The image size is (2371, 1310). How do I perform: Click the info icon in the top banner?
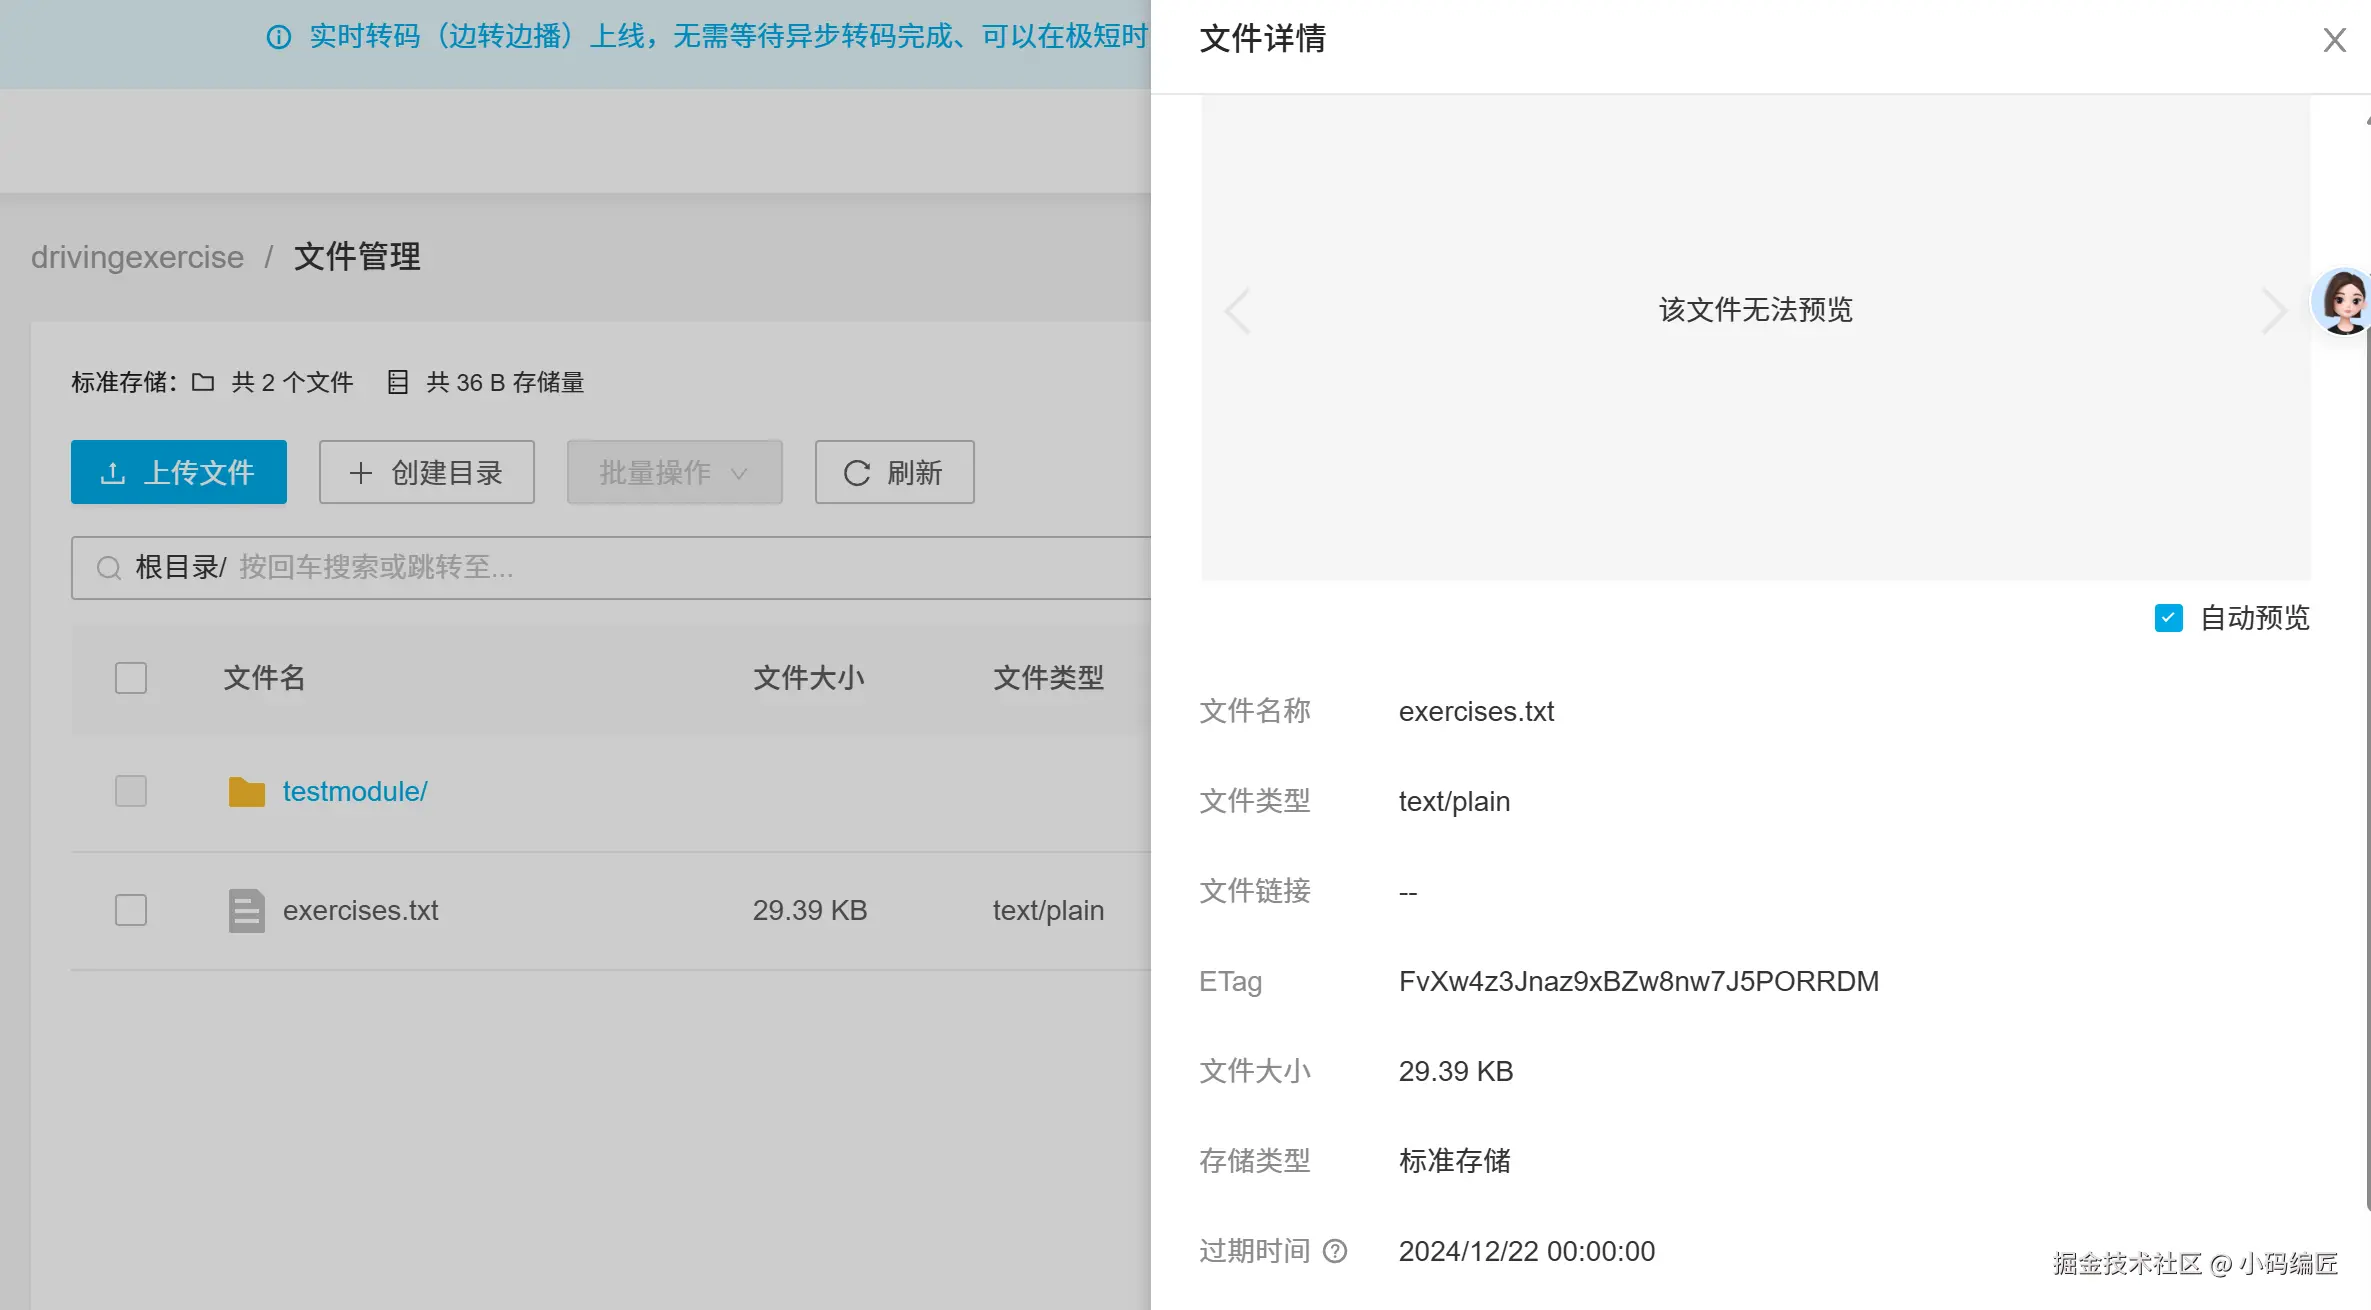pyautogui.click(x=278, y=37)
